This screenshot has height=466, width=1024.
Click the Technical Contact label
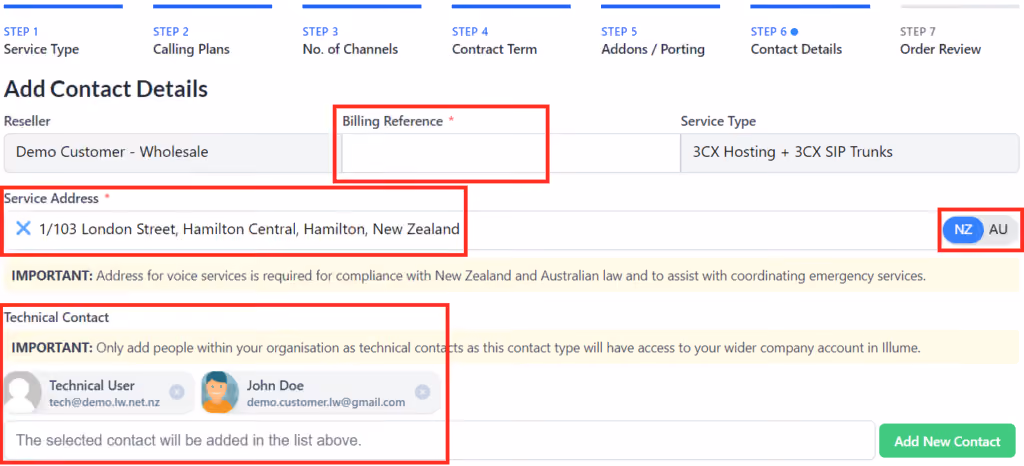tap(56, 318)
